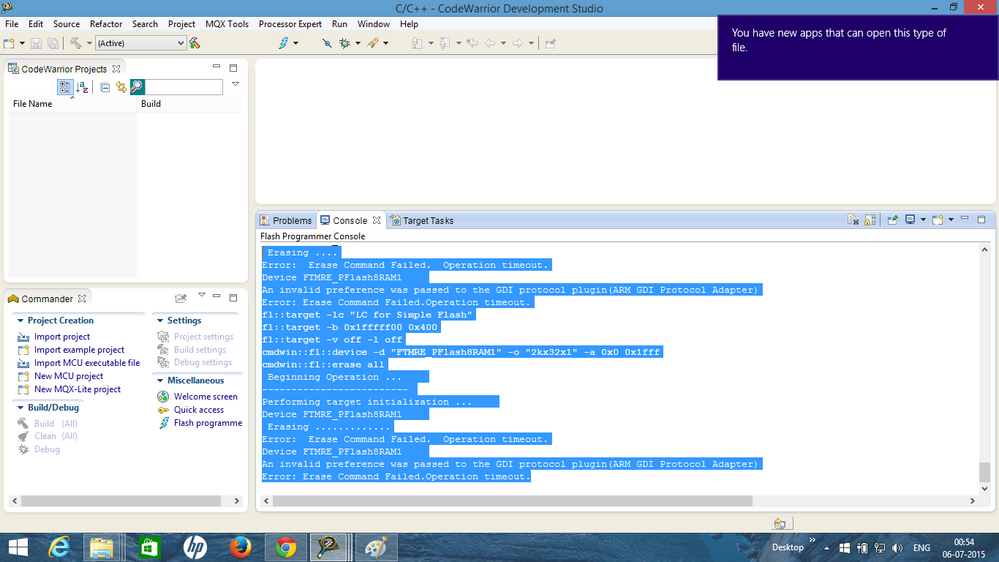
Task: Click the Console vertical scrollbar thumb
Action: pos(984,472)
